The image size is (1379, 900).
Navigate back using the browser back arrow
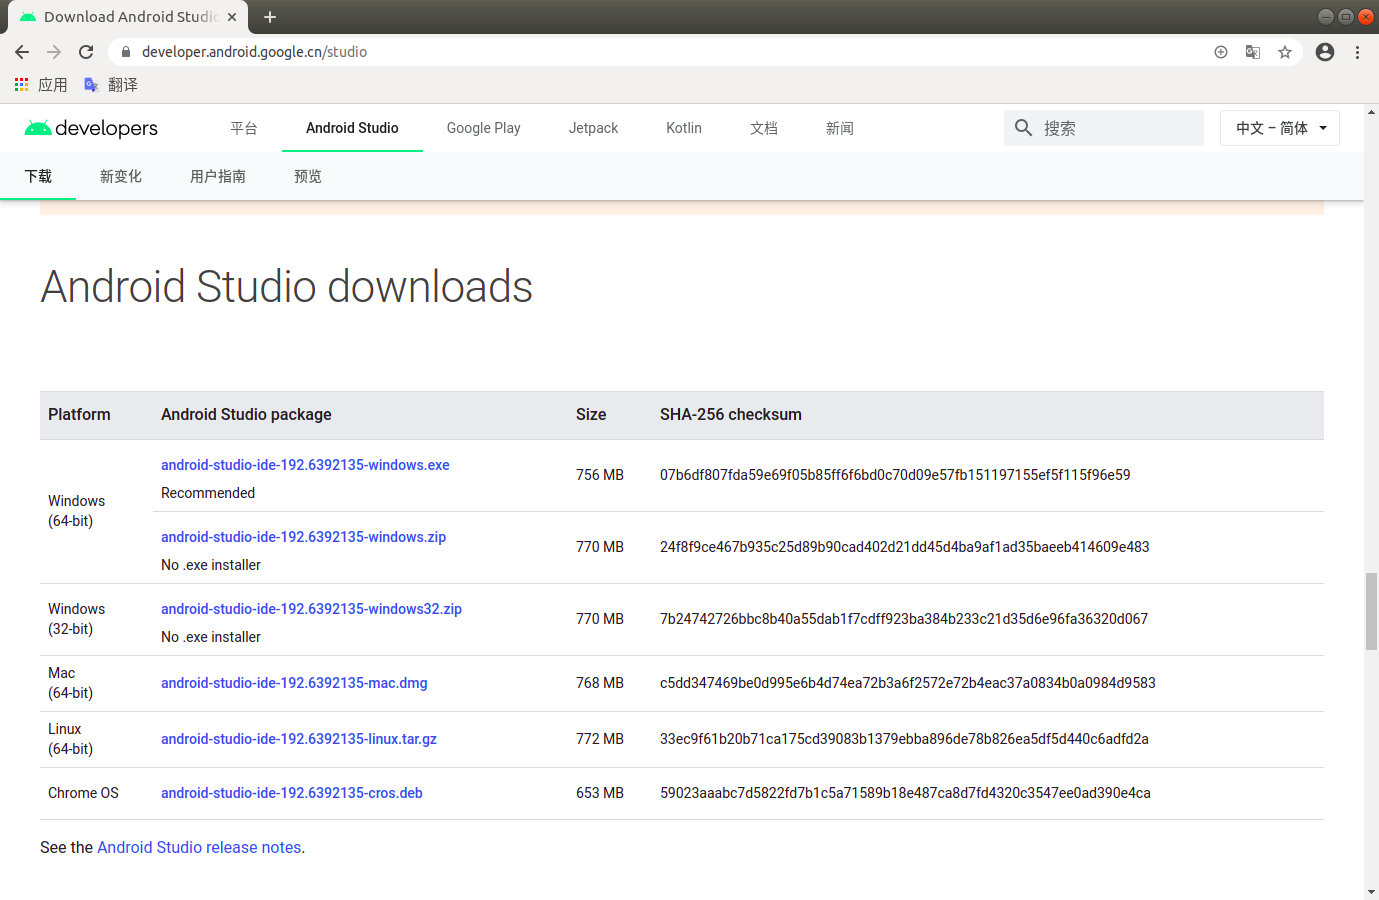coord(22,51)
